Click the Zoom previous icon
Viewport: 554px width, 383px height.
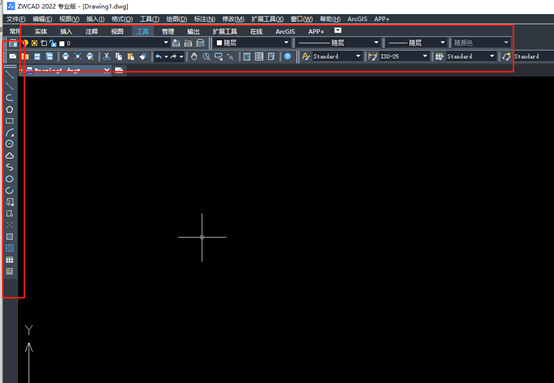[x=231, y=57]
